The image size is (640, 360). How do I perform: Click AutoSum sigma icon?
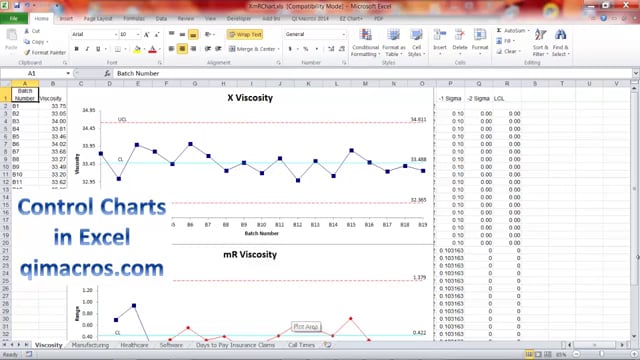coord(499,31)
